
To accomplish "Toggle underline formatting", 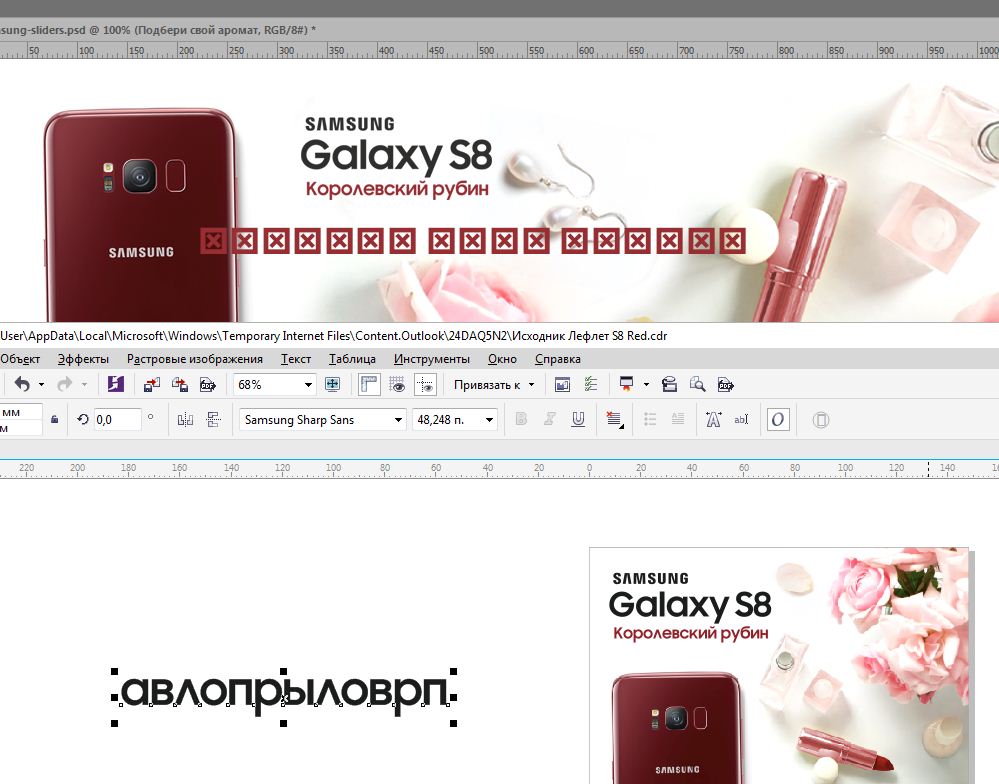I will 578,419.
